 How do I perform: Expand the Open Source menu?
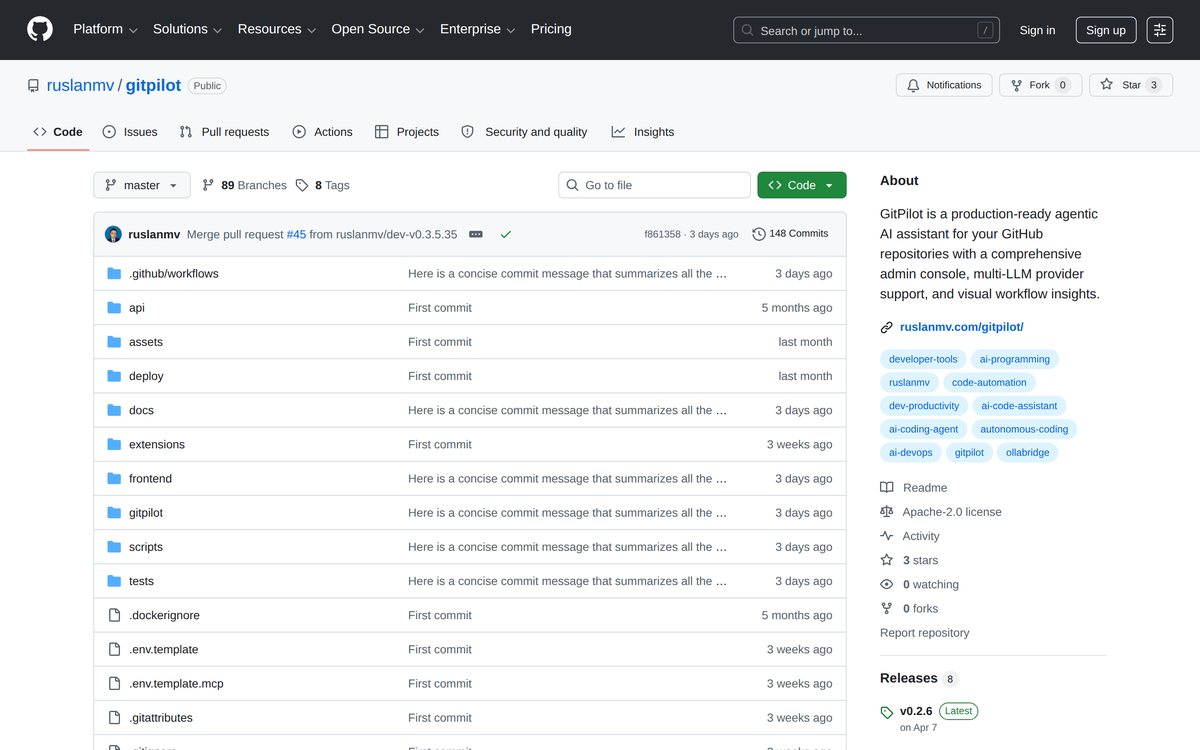[378, 30]
